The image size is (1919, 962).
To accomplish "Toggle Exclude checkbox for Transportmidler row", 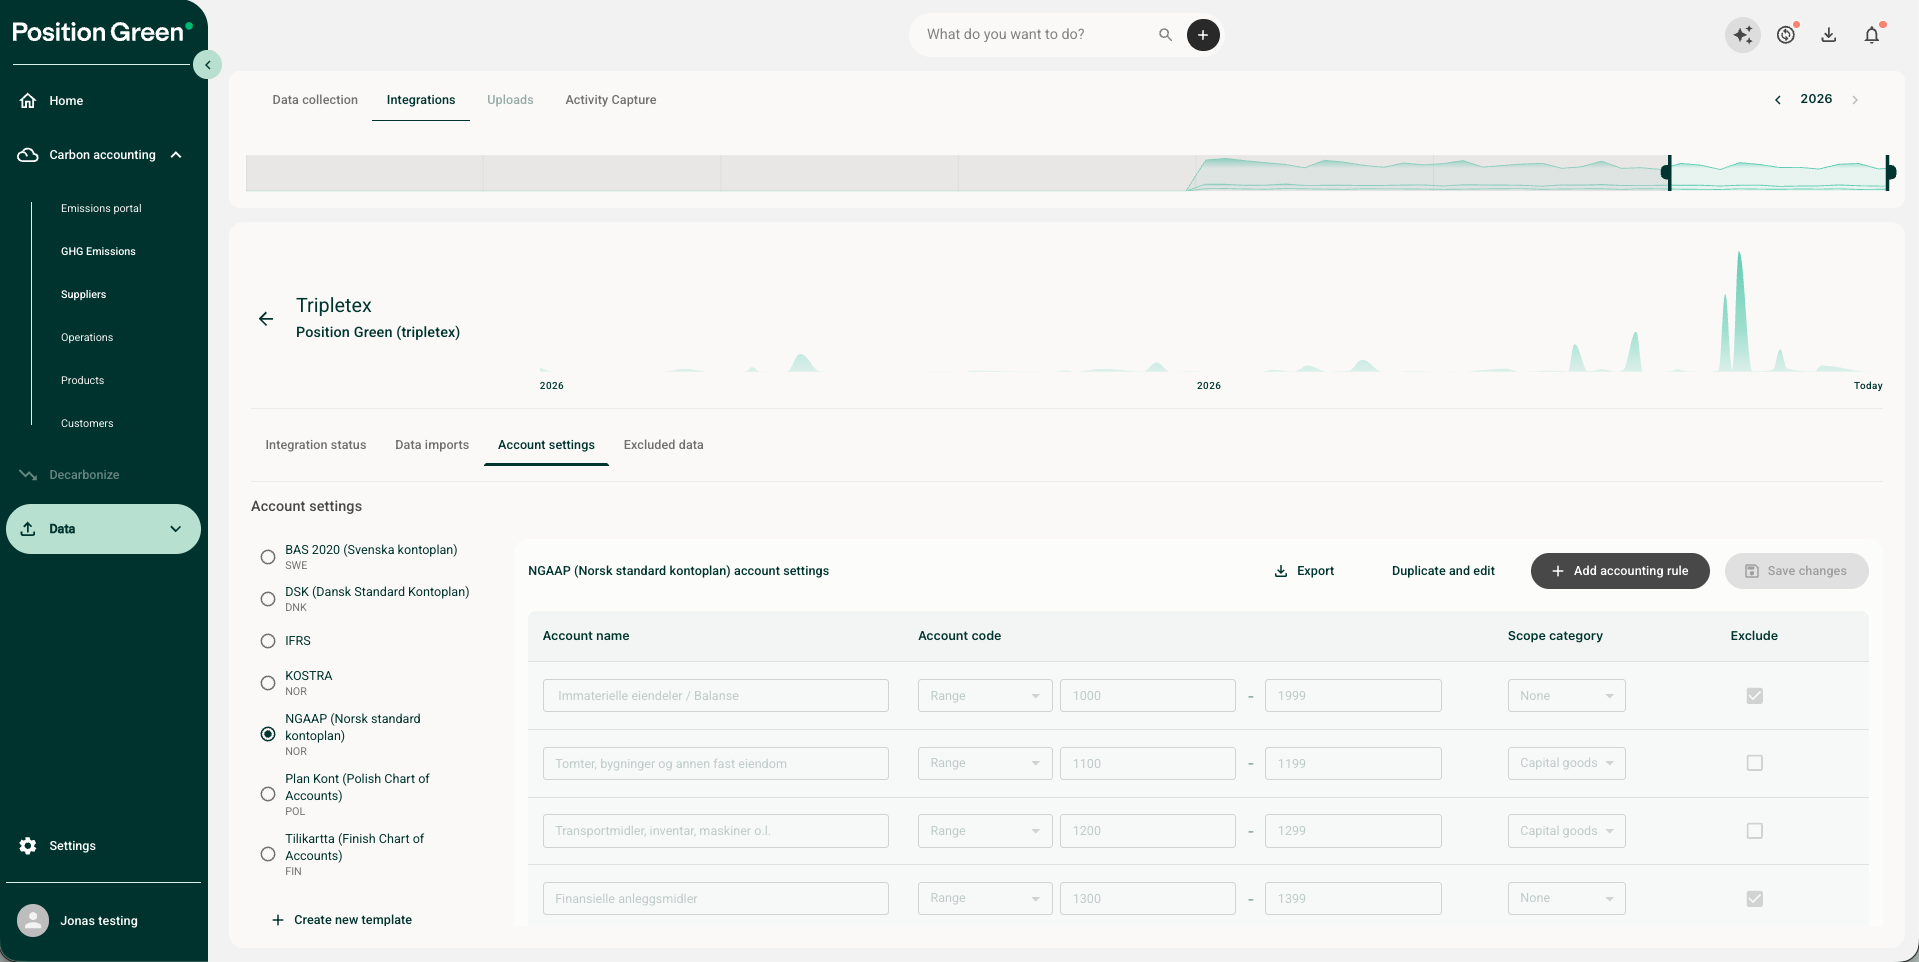I will 1754,831.
